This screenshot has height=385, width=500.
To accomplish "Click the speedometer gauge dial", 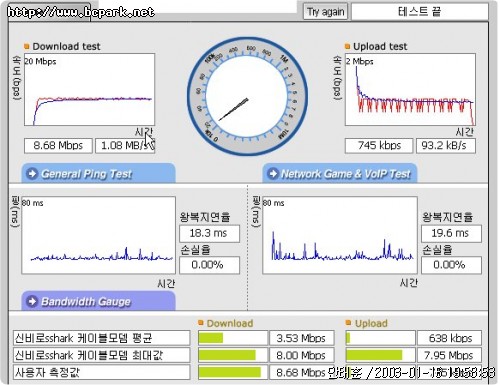I will 247,97.
